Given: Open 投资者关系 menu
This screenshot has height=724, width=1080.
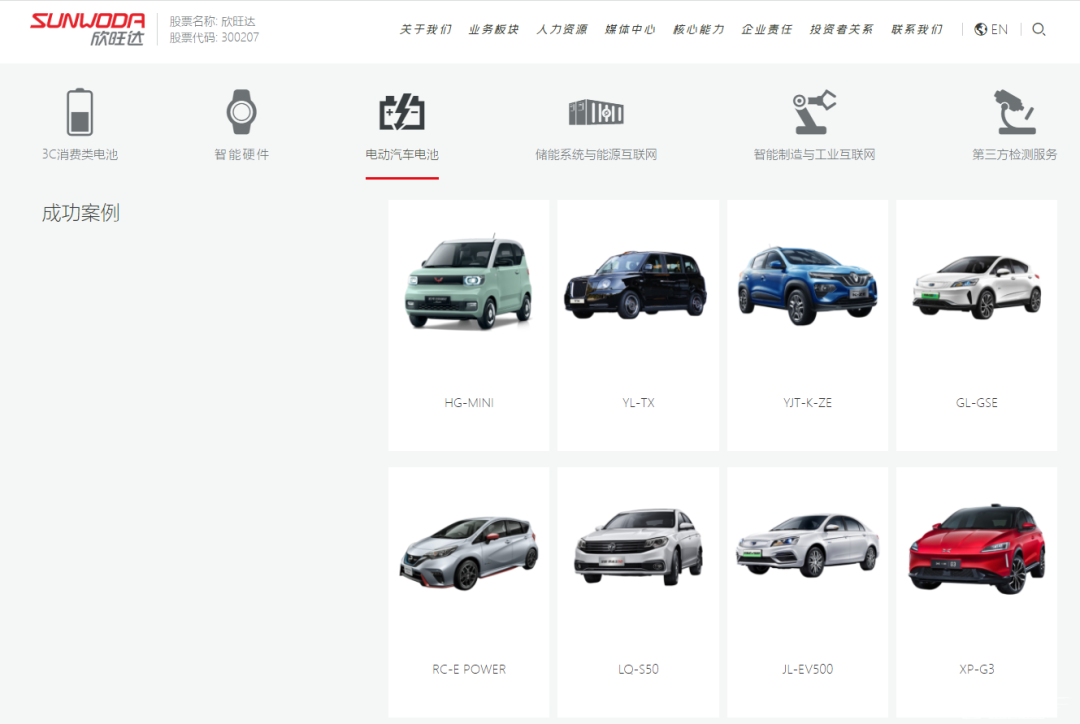Looking at the screenshot, I should pos(841,29).
